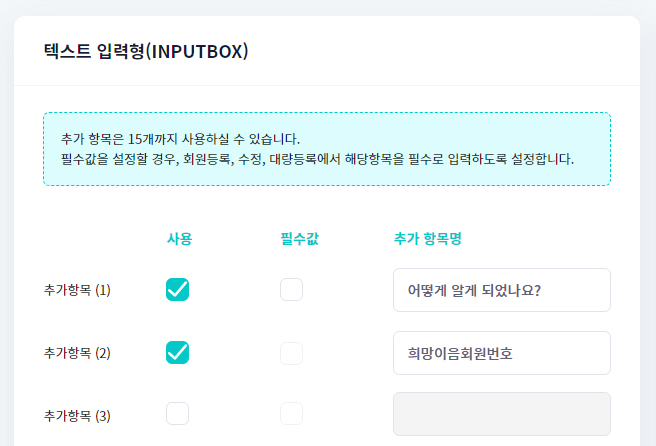Click the '텍스트 입력형(INPUTBOX)' section title

tap(146, 51)
